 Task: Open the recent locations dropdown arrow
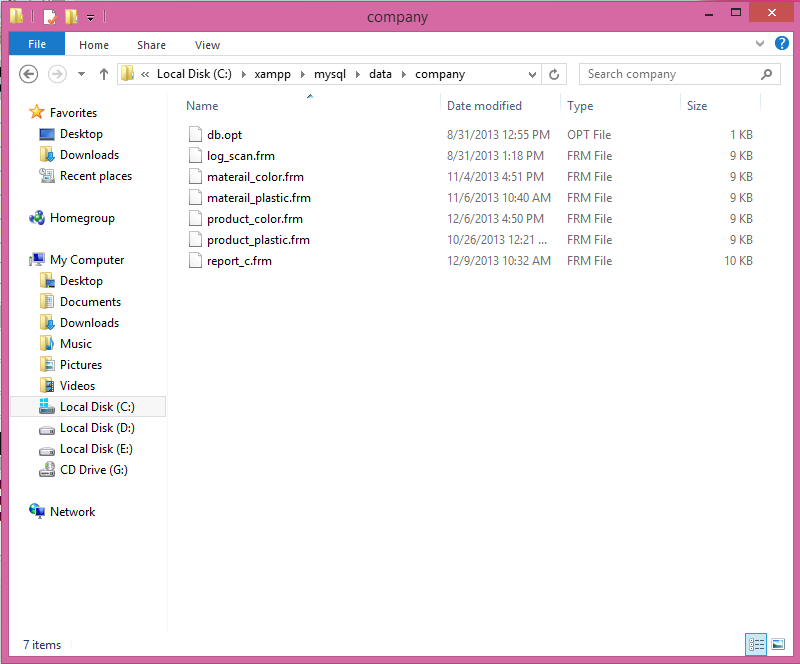pyautogui.click(x=81, y=75)
